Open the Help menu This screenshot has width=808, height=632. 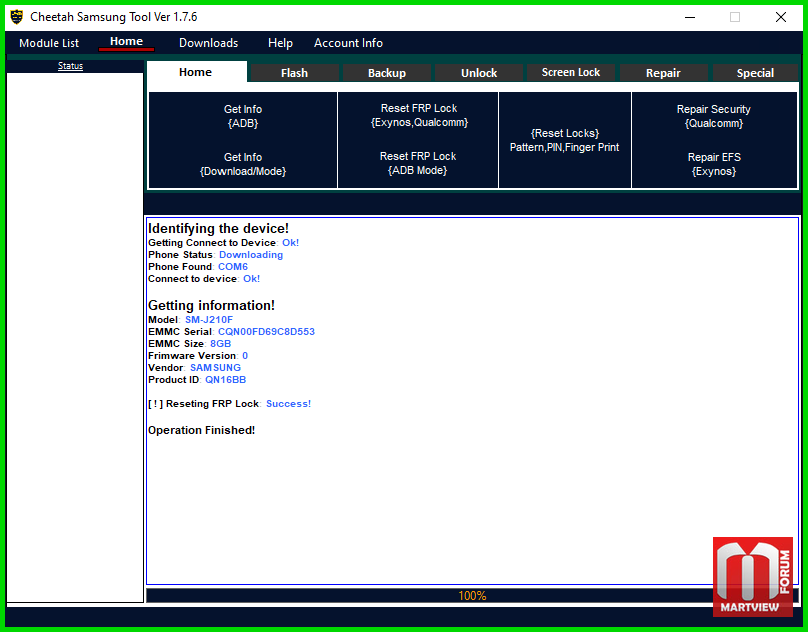click(280, 43)
